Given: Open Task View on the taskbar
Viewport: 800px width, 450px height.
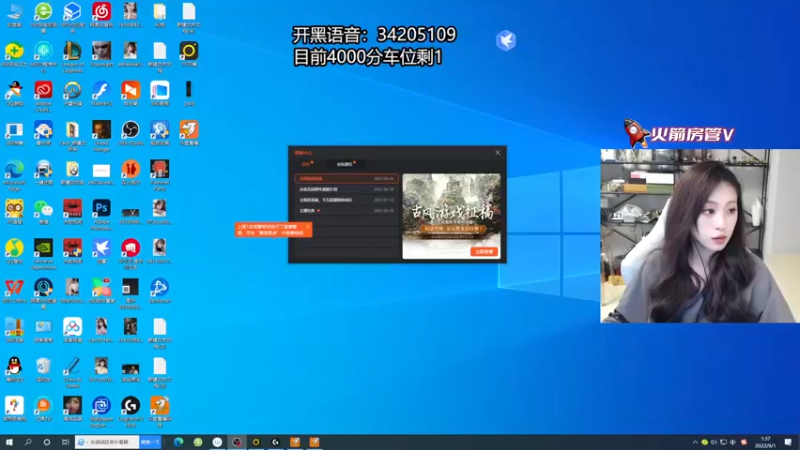Looking at the screenshot, I should click(65, 442).
